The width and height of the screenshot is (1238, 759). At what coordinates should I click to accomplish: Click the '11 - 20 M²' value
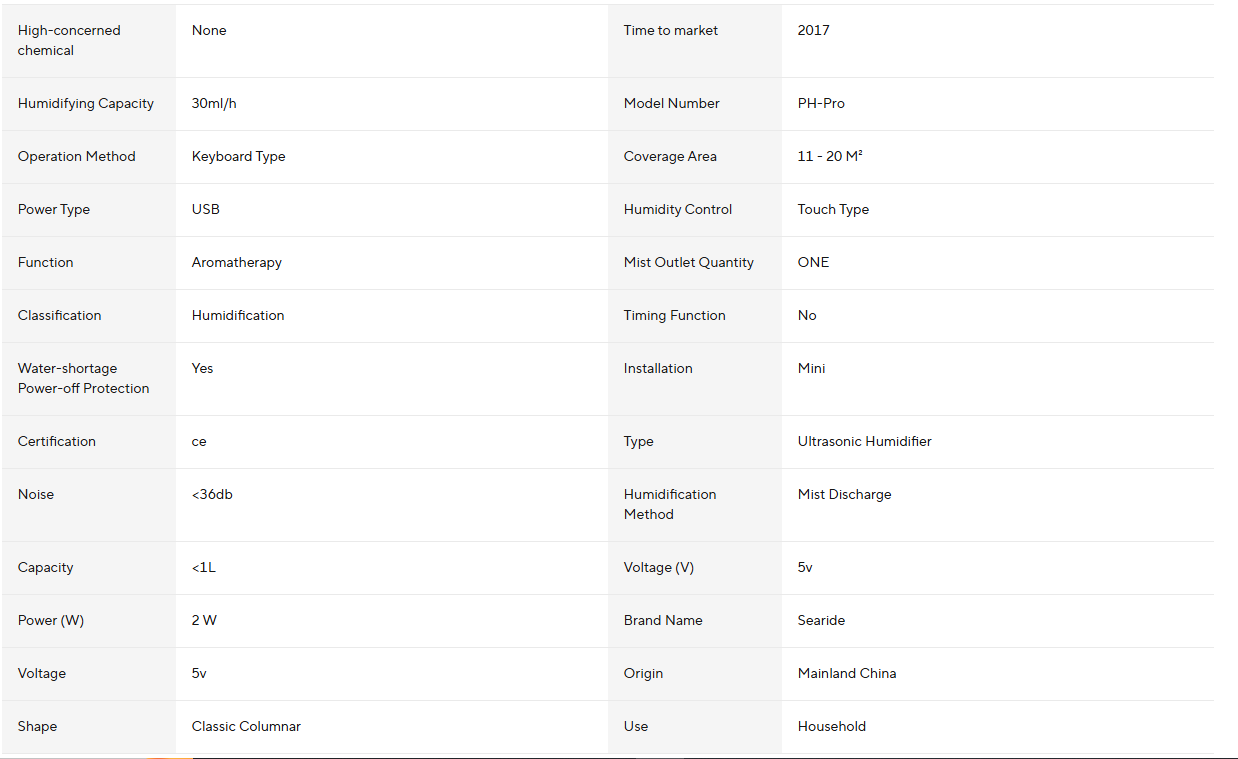[x=830, y=157]
